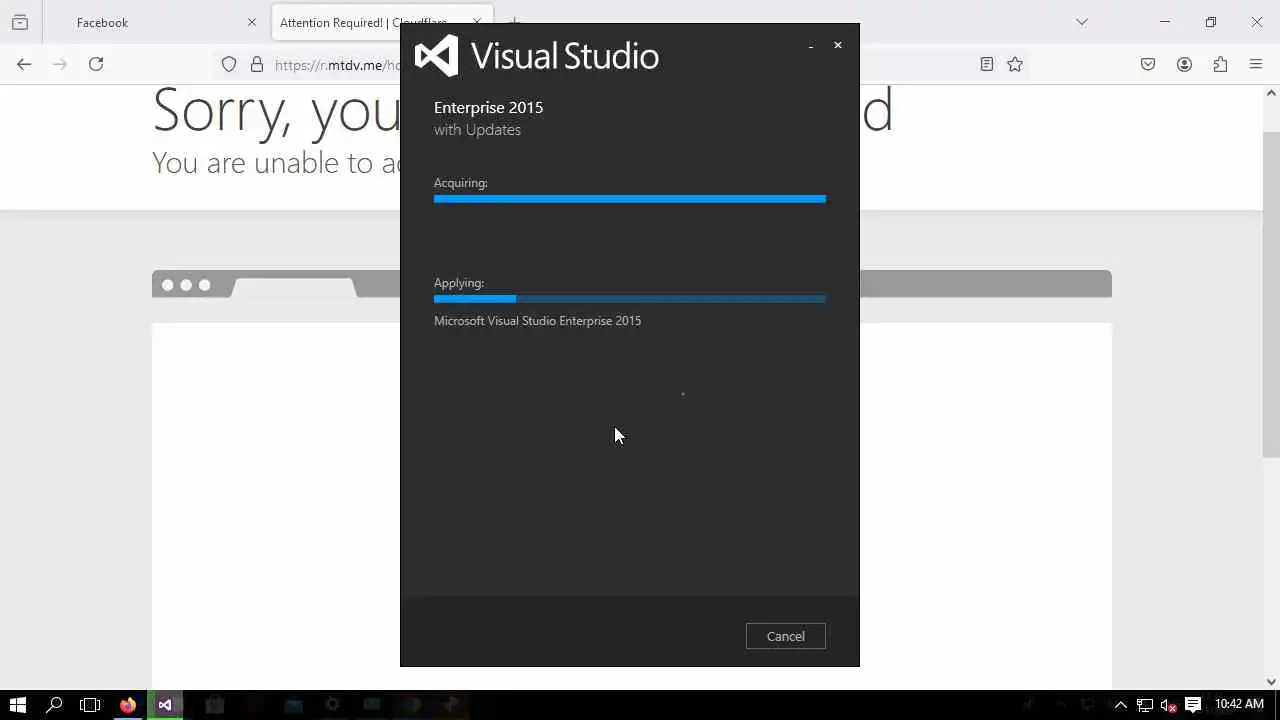Open the Action Center notifications icon

click(x=1192, y=705)
